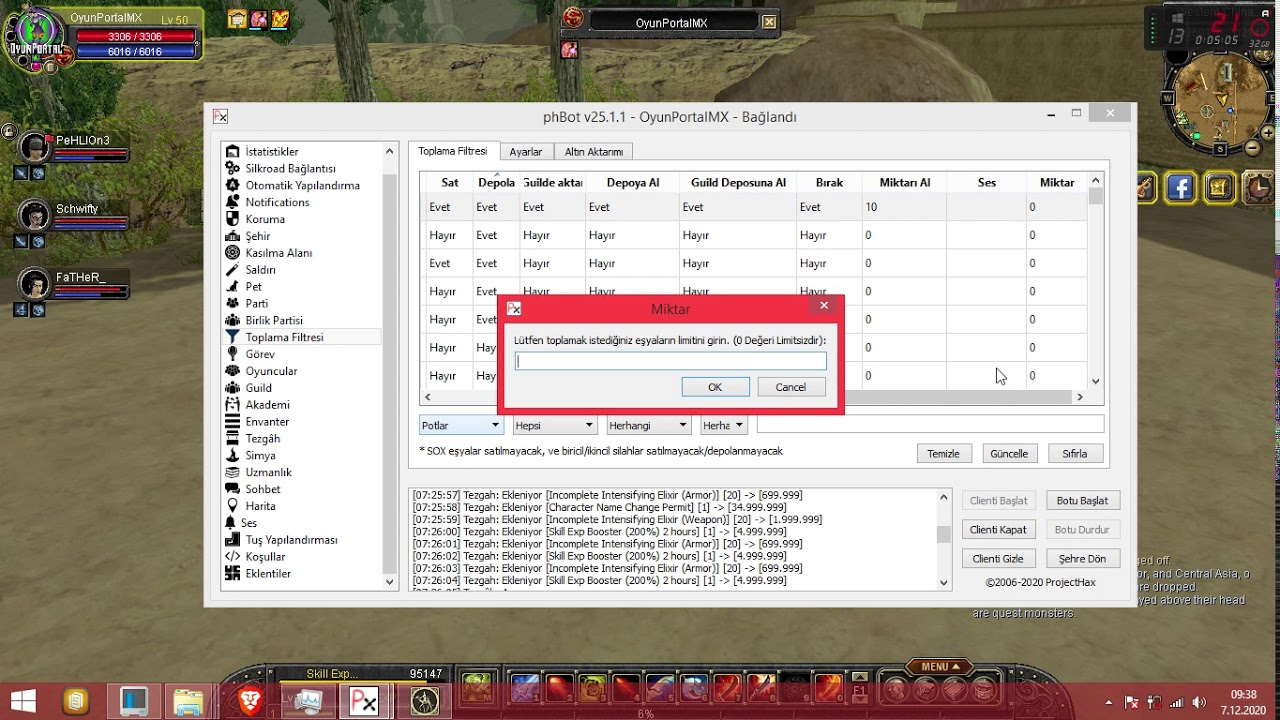This screenshot has width=1280, height=720.
Task: Click Clienti Kapat button
Action: point(999,529)
